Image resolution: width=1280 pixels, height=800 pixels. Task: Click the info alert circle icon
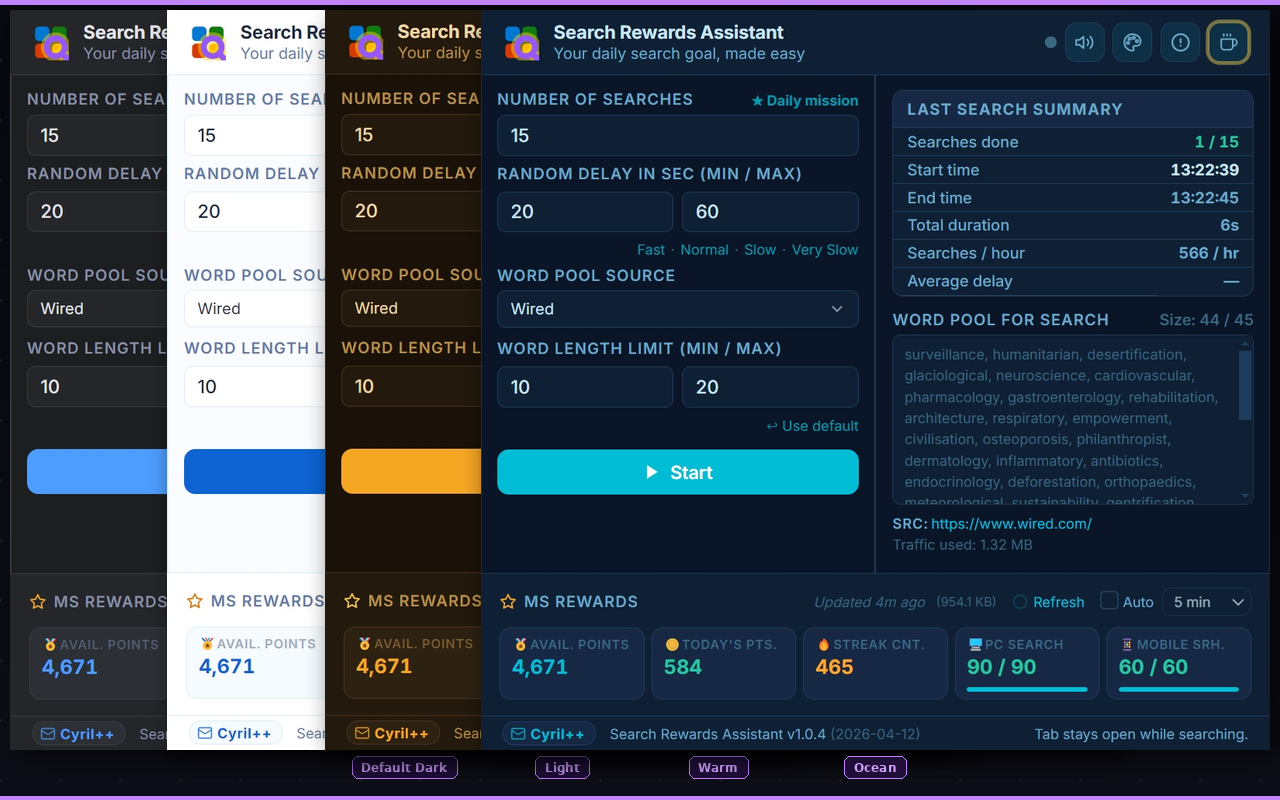[1180, 43]
